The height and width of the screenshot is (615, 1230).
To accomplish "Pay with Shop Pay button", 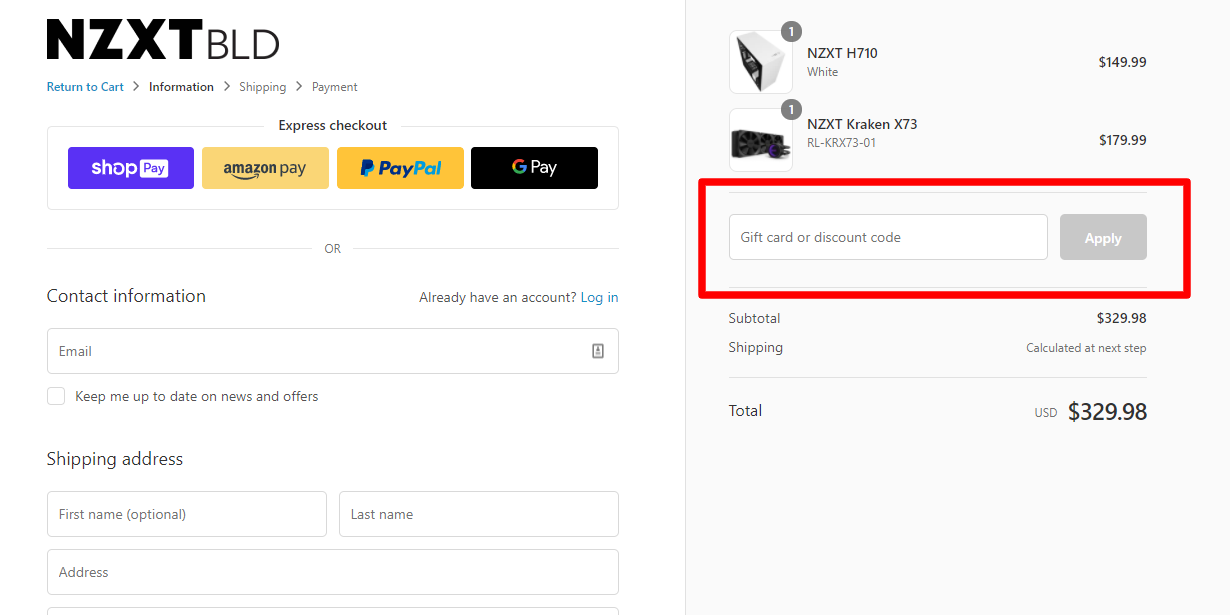I will (131, 168).
